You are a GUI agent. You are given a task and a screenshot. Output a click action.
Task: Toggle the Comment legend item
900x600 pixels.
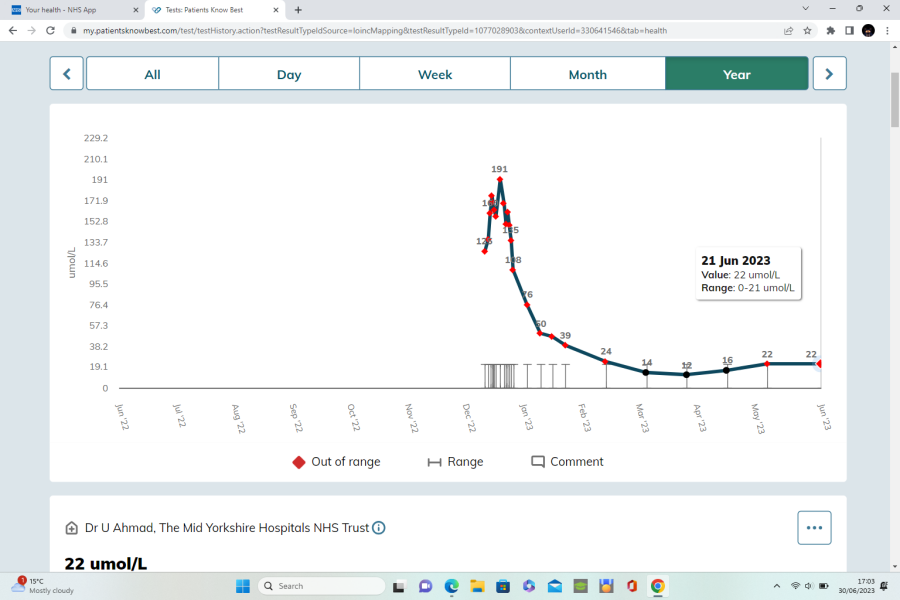(567, 462)
